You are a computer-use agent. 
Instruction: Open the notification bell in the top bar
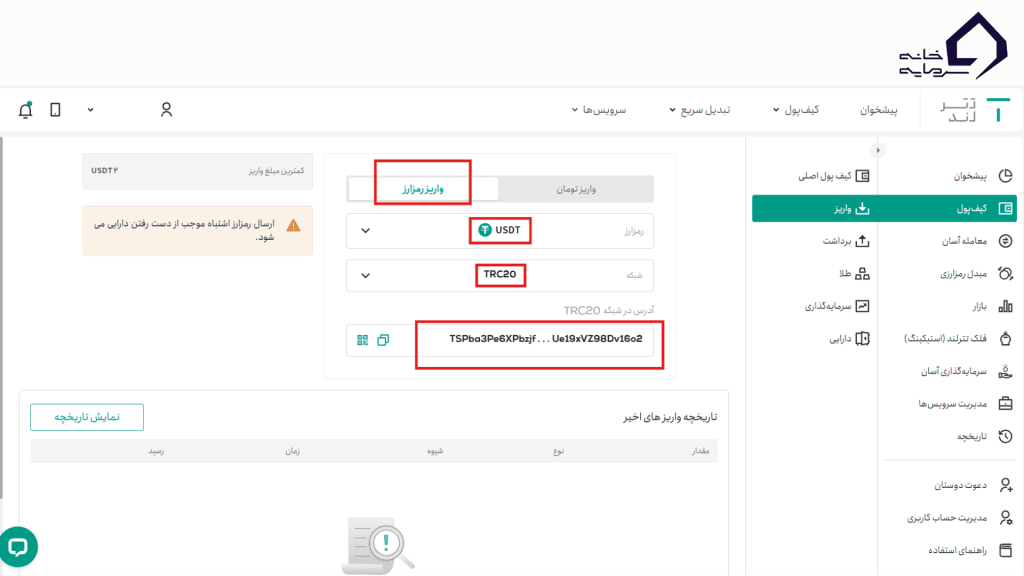click(x=25, y=110)
